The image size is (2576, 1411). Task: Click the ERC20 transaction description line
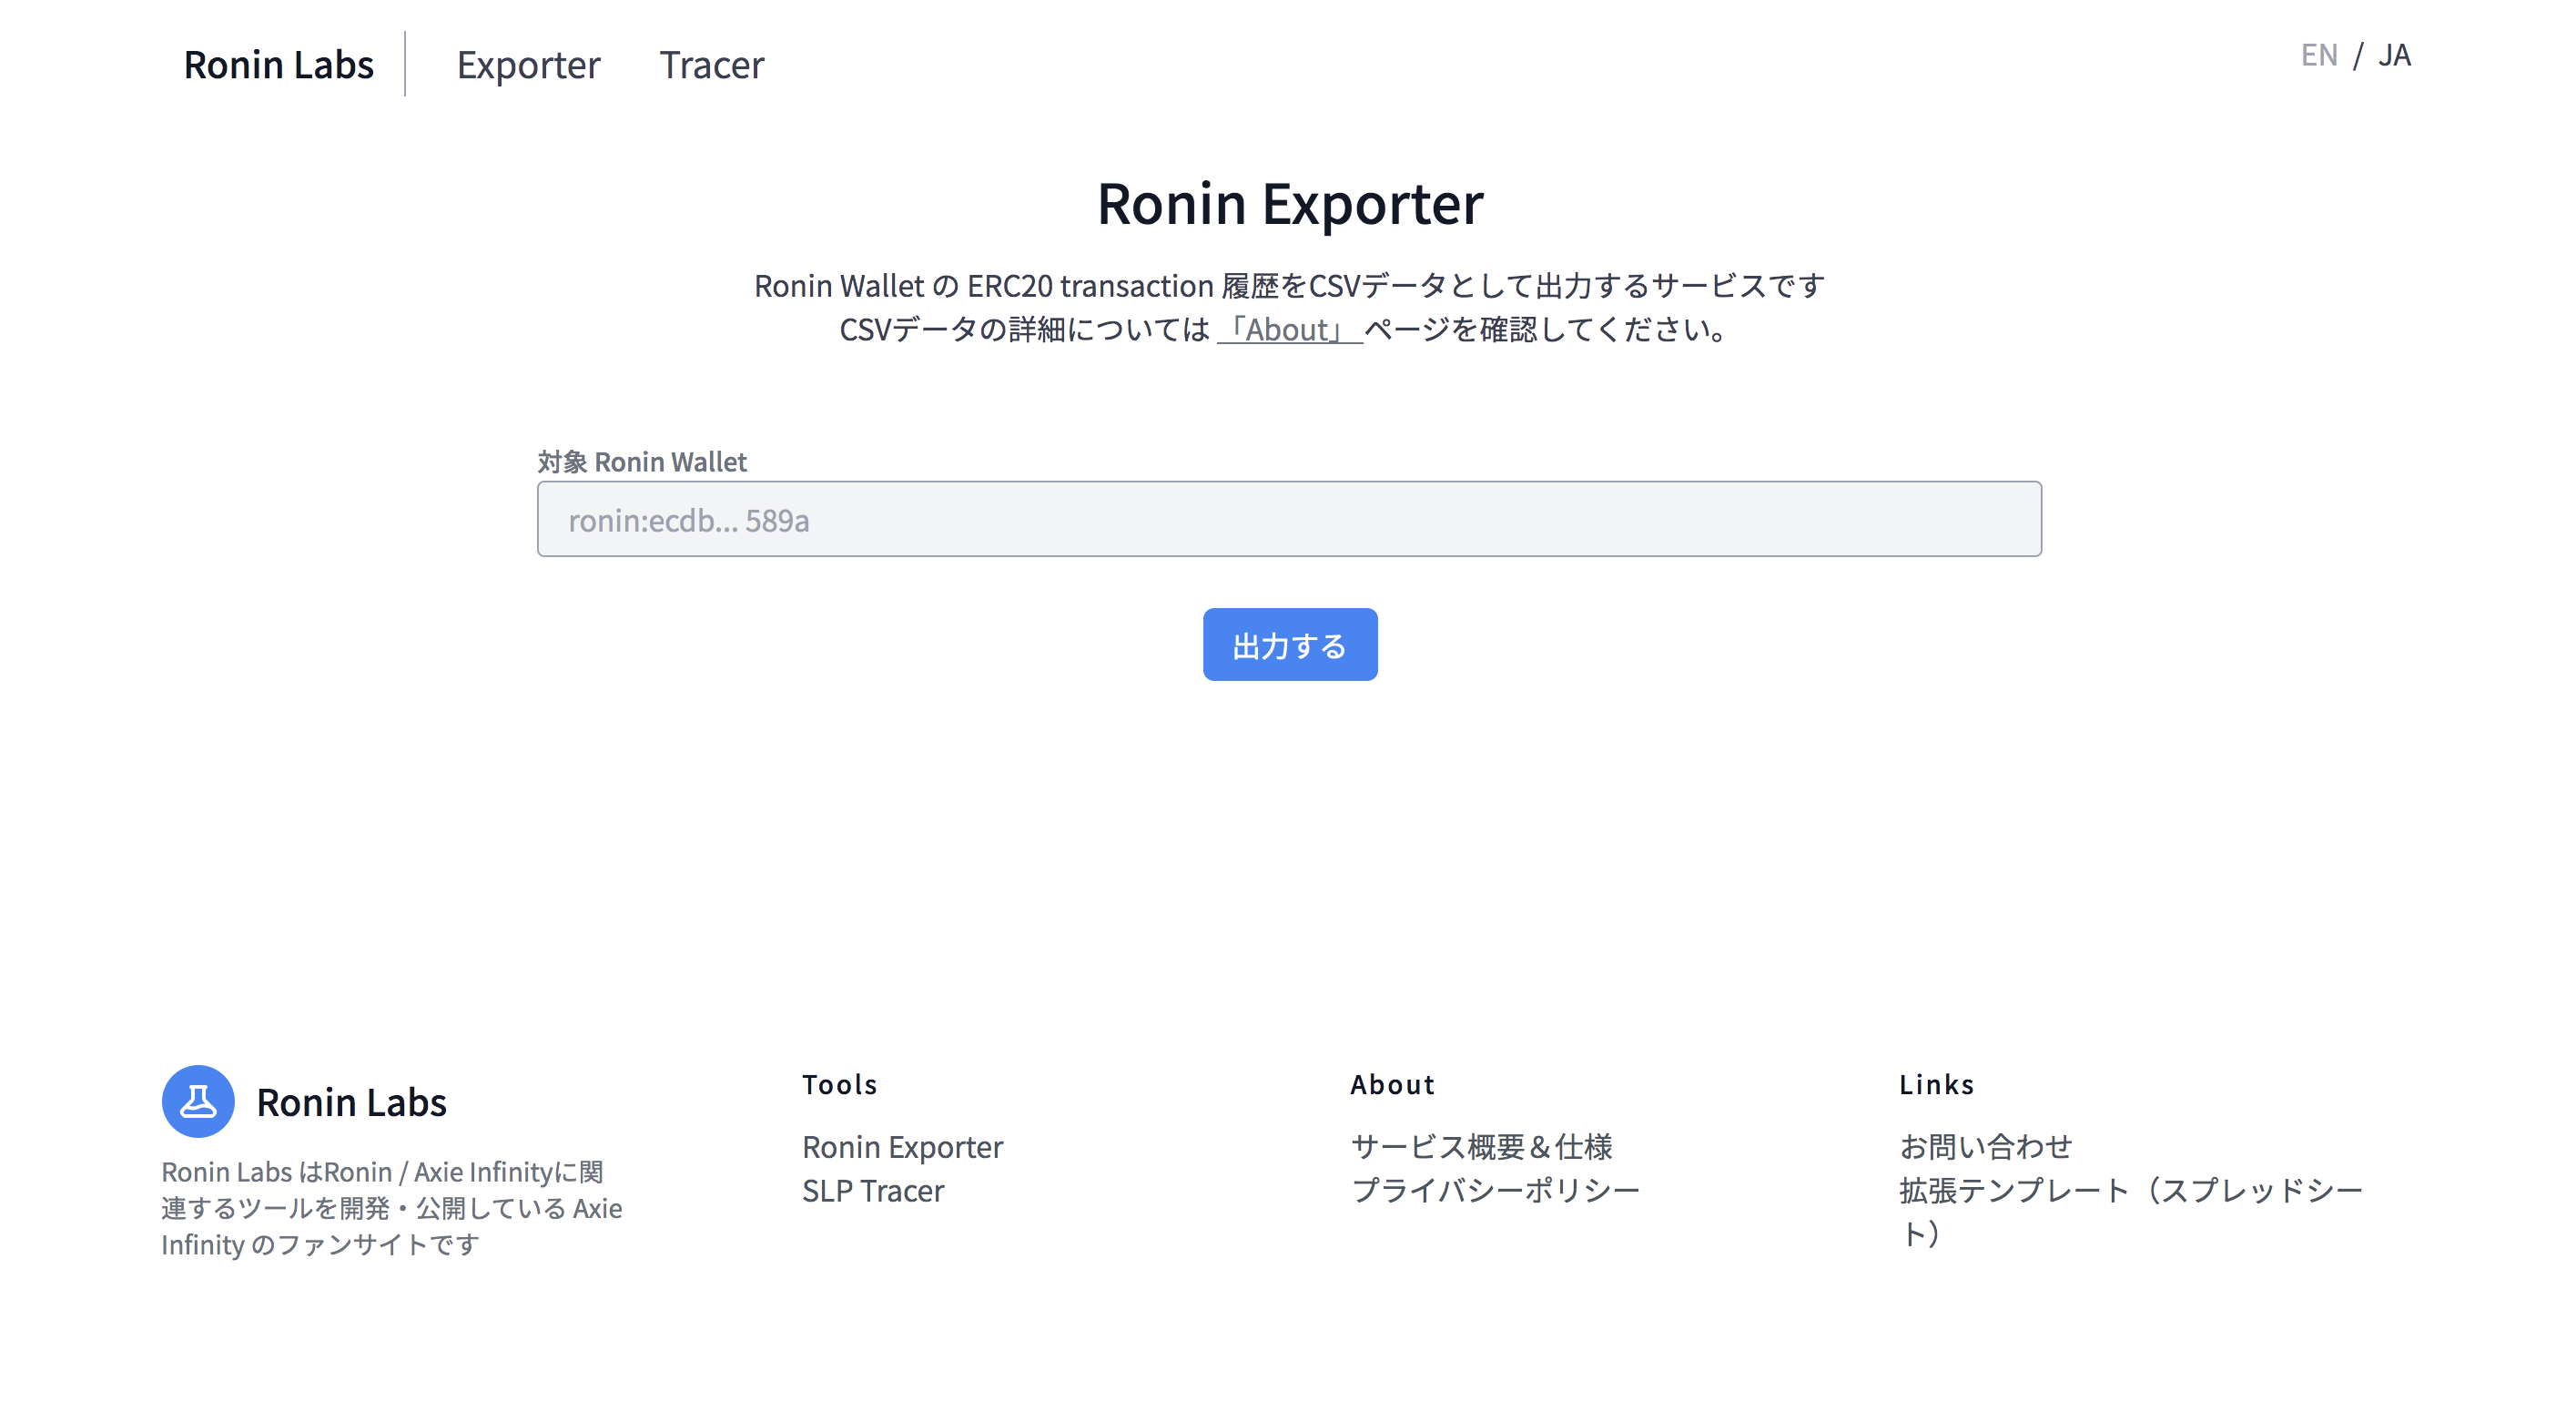(x=1289, y=286)
